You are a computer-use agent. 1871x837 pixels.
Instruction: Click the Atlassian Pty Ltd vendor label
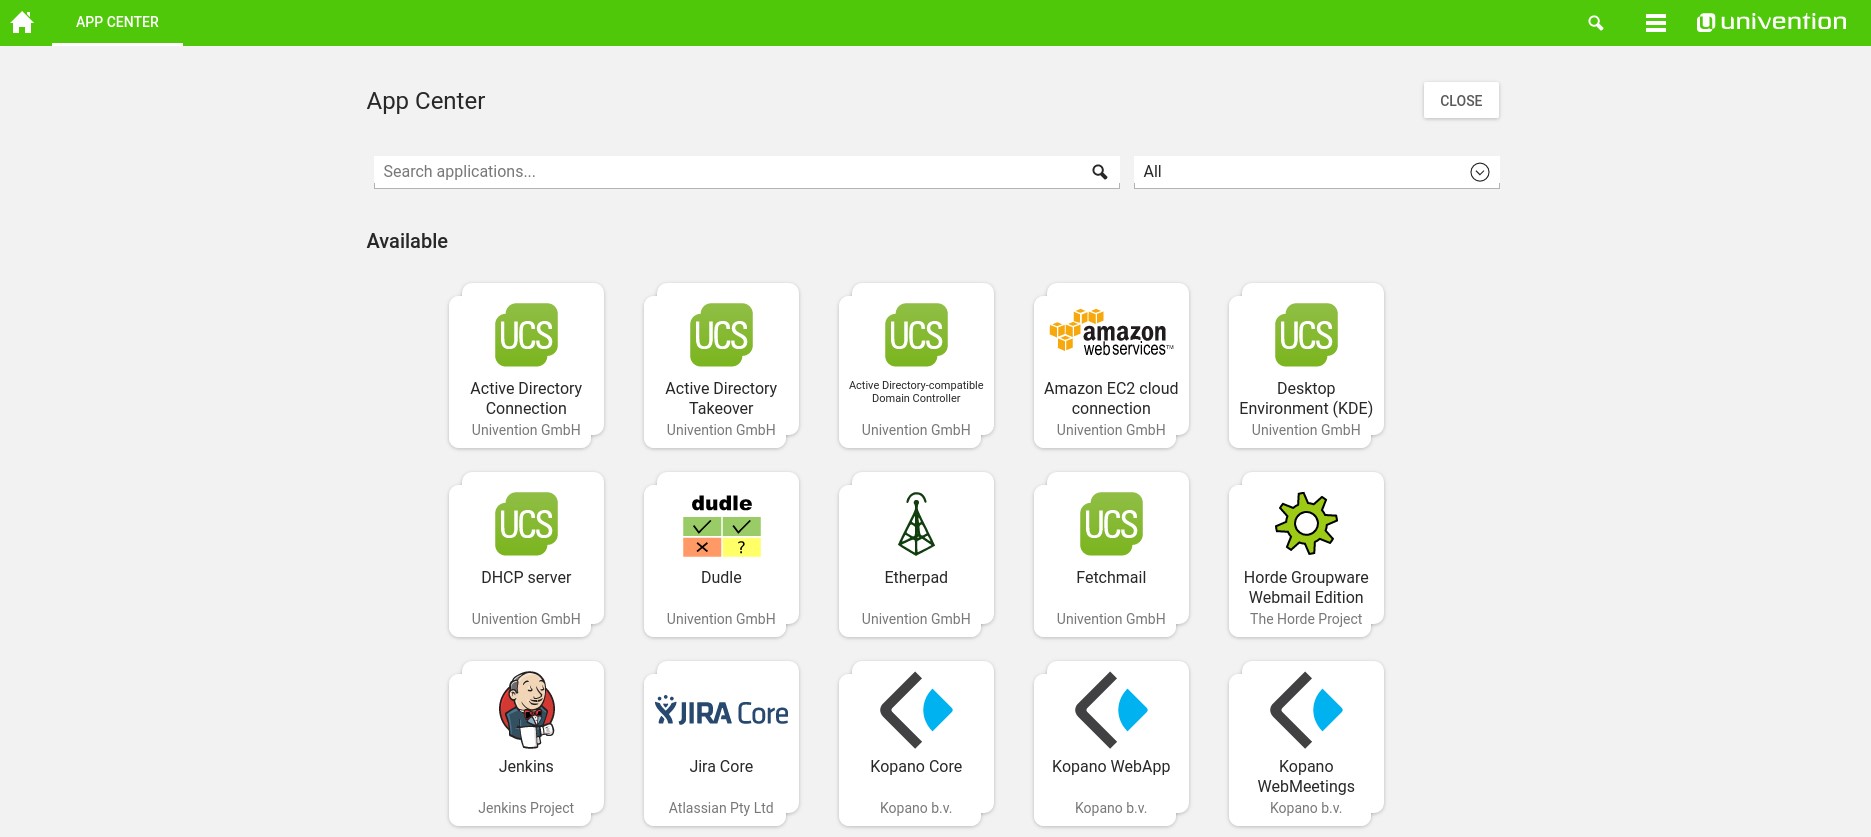click(x=721, y=808)
